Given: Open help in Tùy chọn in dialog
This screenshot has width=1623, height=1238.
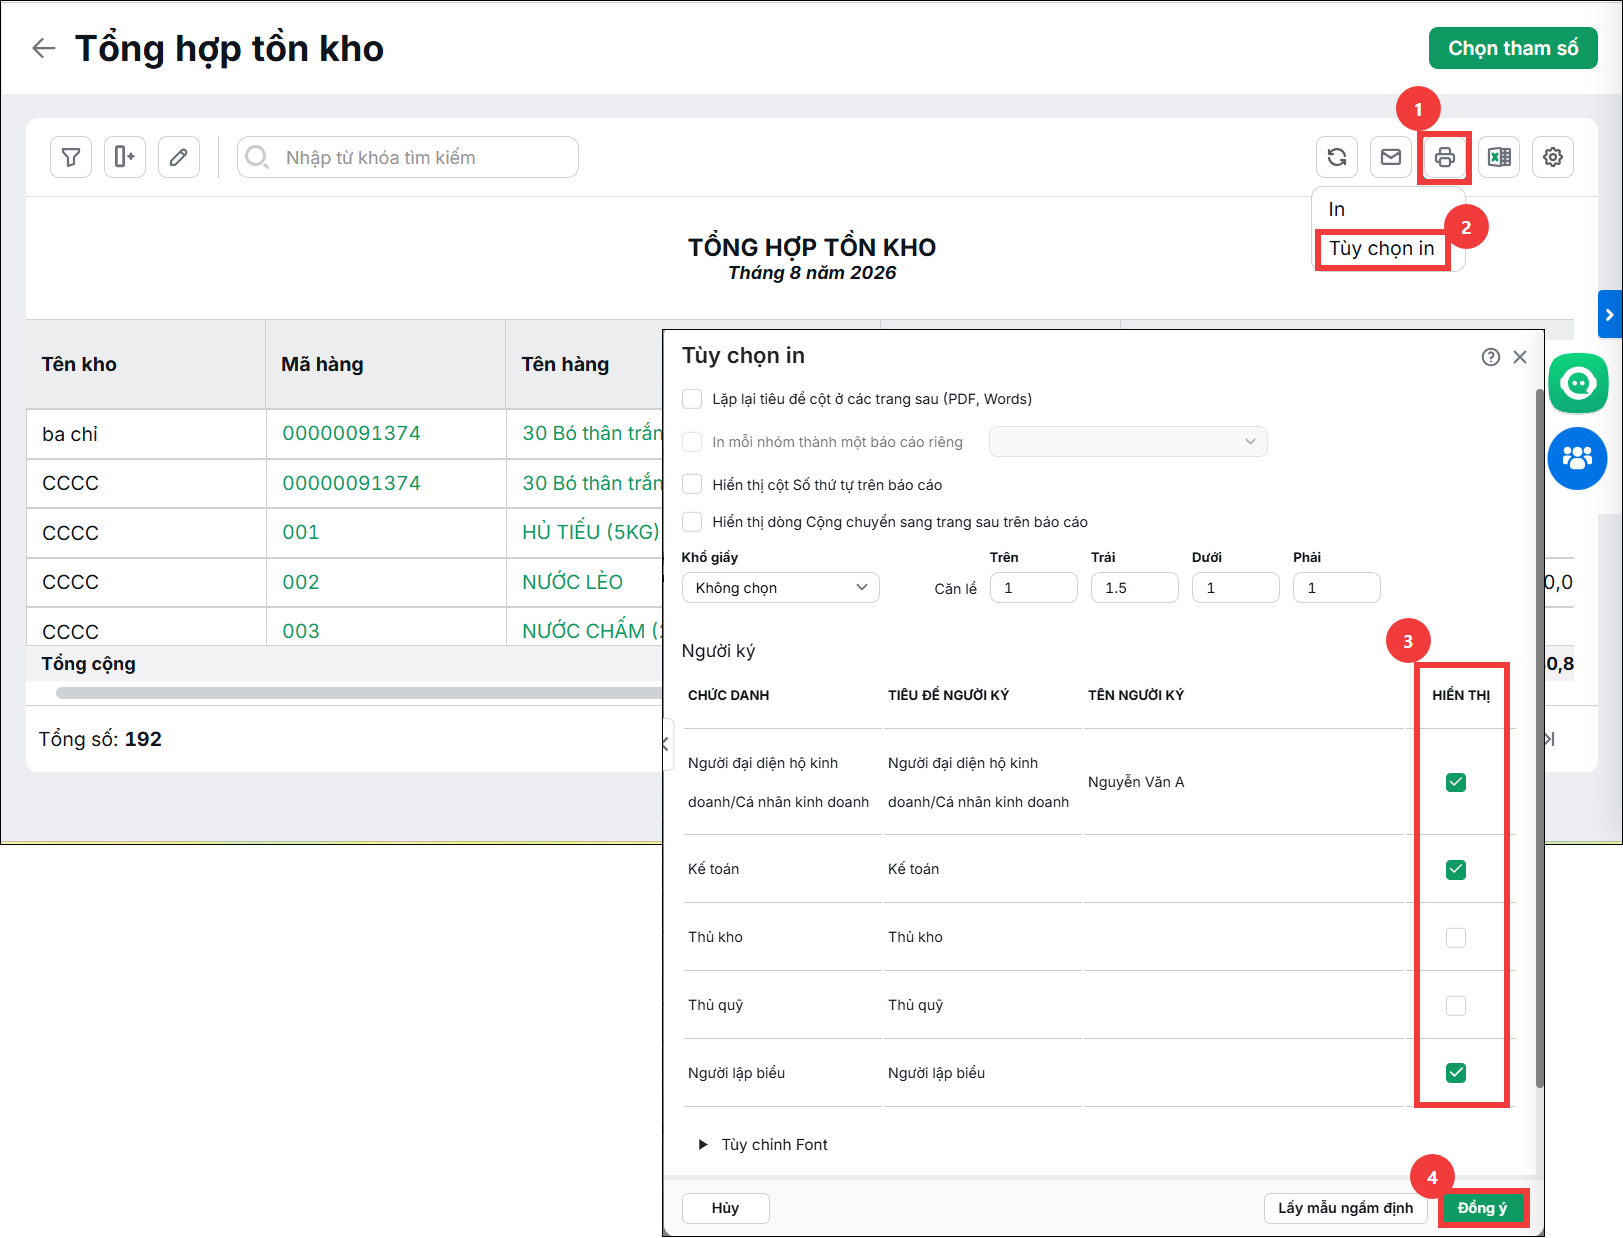Looking at the screenshot, I should coord(1491,357).
